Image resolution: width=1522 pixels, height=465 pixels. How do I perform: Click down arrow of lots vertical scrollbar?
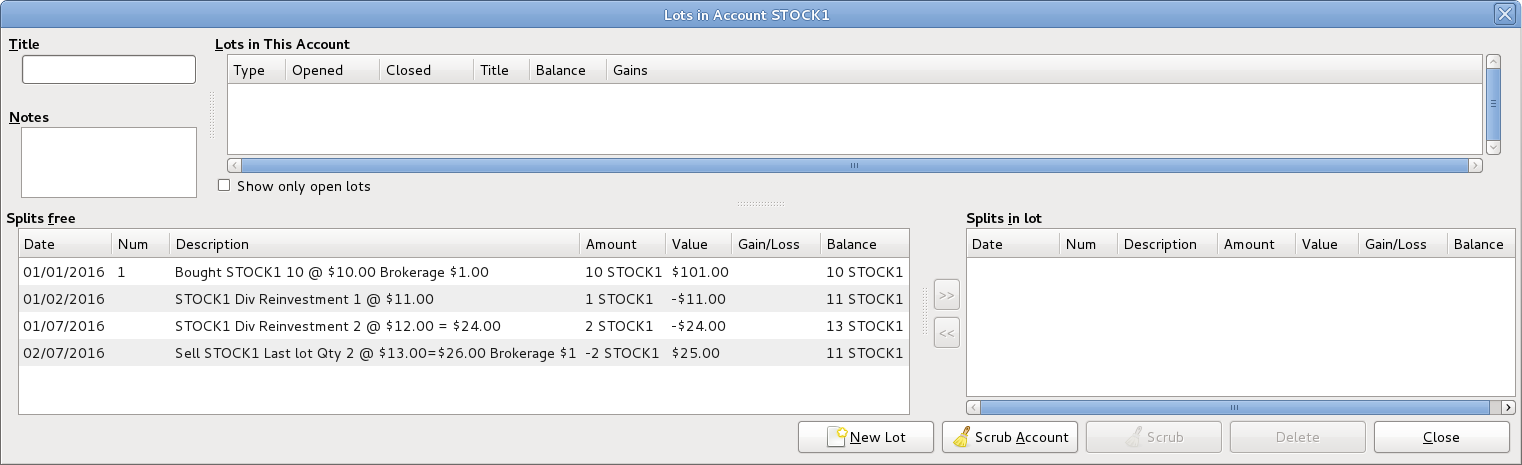tap(1494, 147)
